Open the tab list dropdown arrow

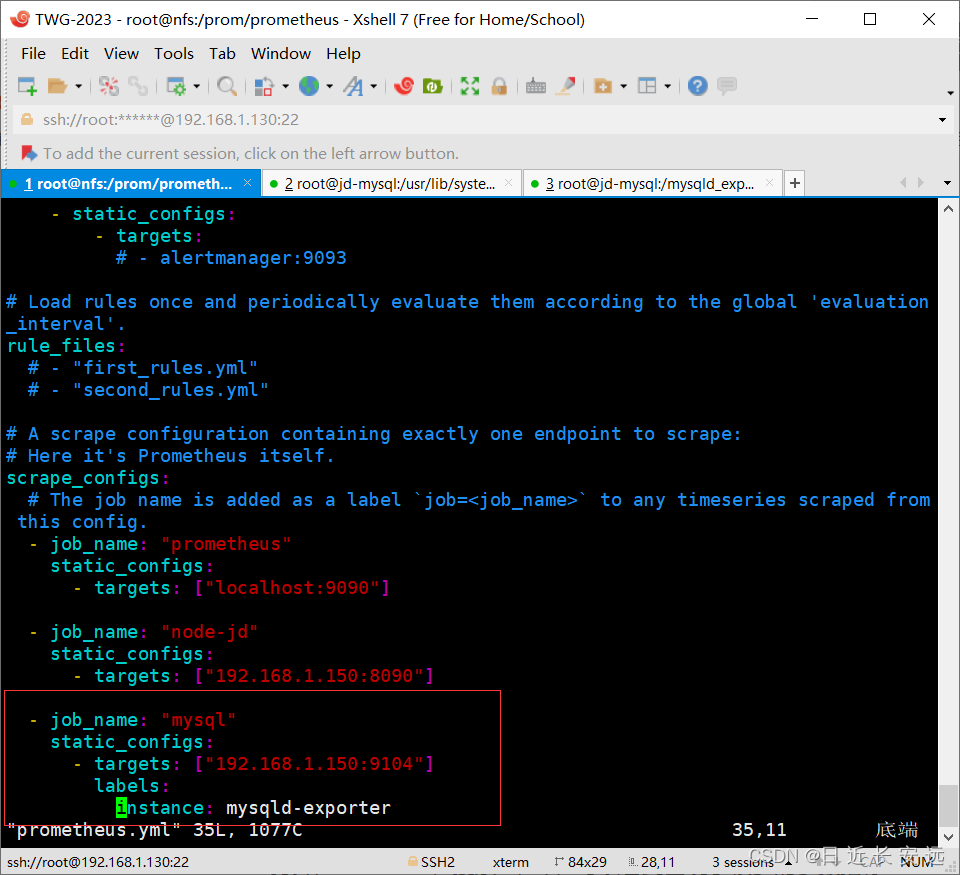click(x=947, y=183)
